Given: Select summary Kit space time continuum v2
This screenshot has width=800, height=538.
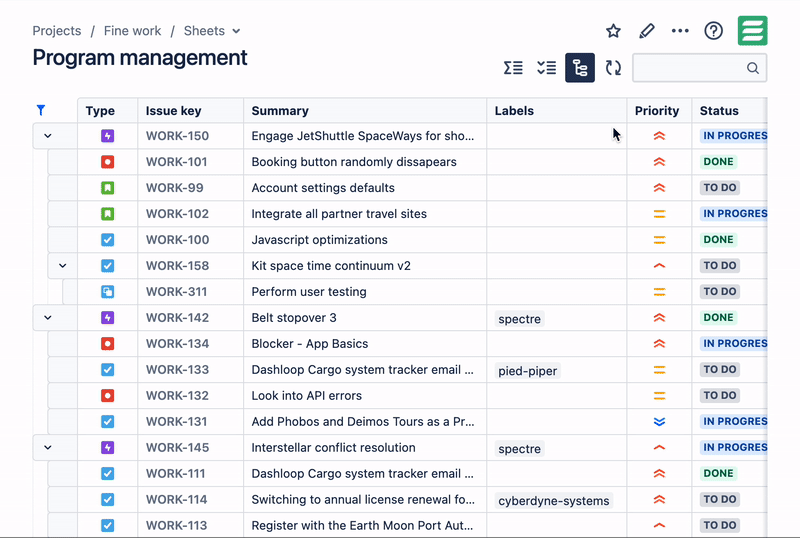Looking at the screenshot, I should click(331, 266).
